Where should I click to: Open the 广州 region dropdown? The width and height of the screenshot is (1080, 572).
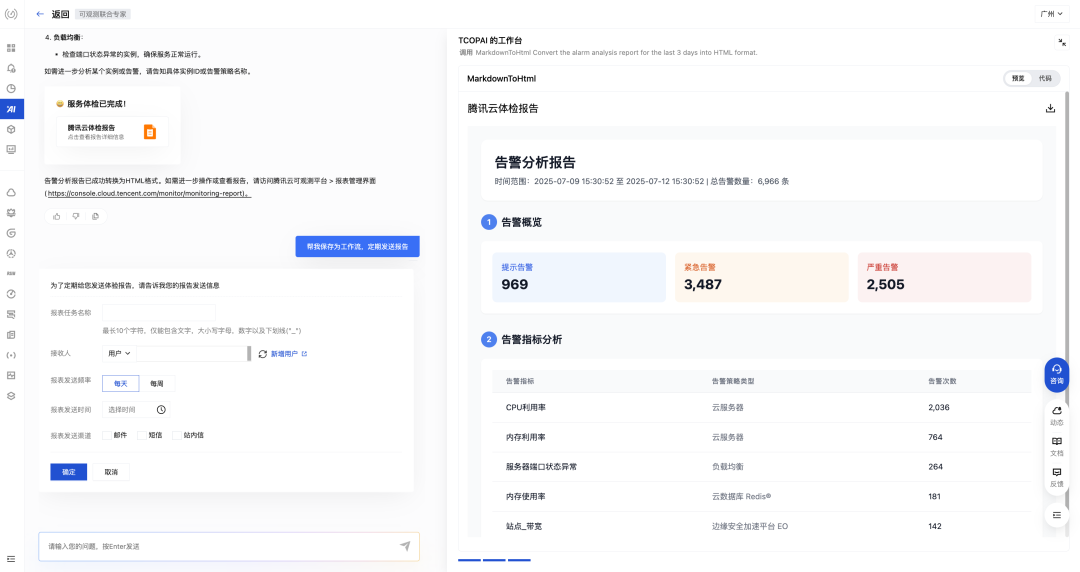click(x=1052, y=14)
